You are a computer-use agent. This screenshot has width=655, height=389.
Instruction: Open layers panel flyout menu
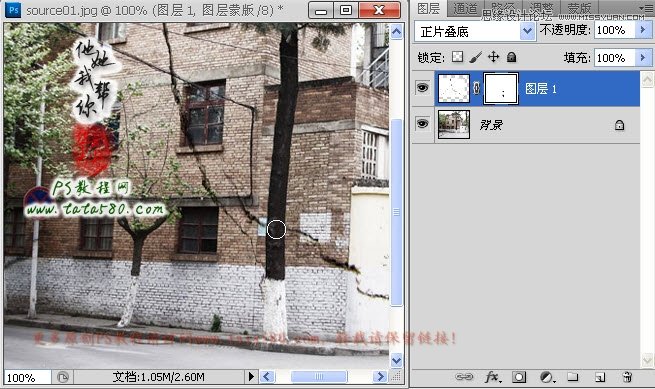pyautogui.click(x=647, y=8)
